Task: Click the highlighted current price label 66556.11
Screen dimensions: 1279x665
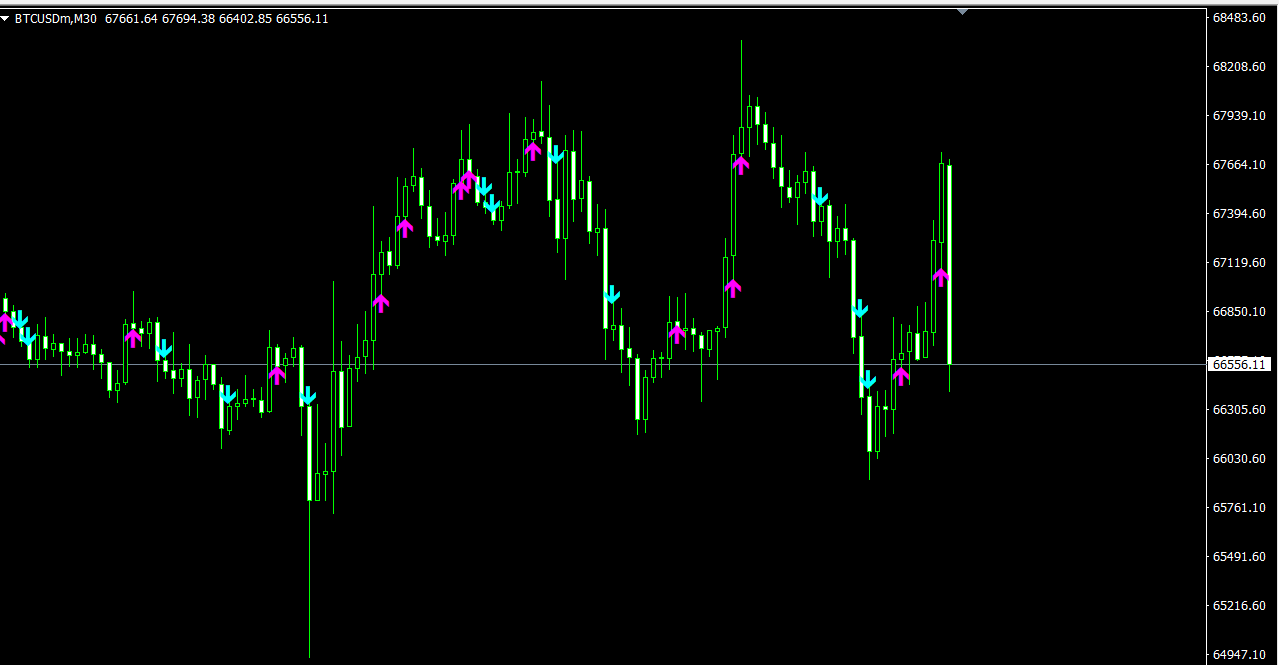Action: 1239,365
